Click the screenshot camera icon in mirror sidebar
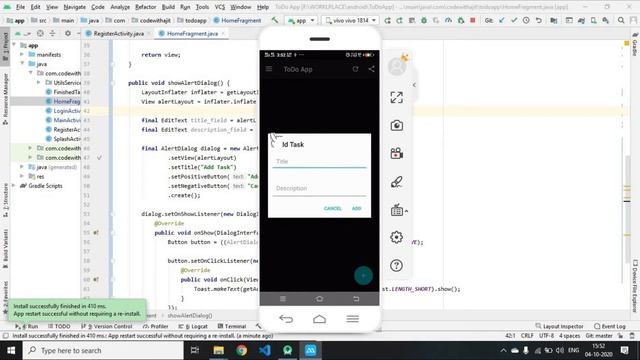 click(x=396, y=125)
